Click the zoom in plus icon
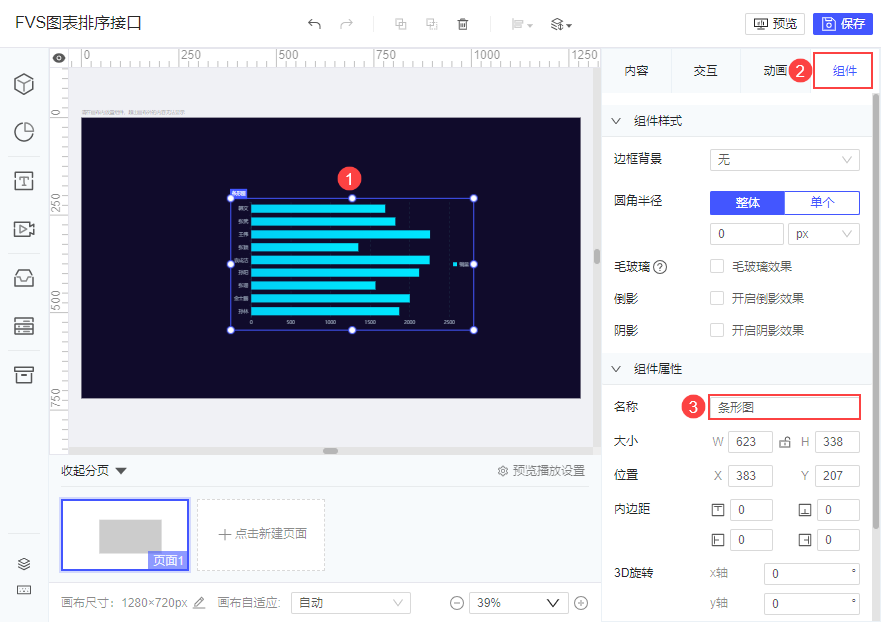This screenshot has width=881, height=622. point(581,603)
